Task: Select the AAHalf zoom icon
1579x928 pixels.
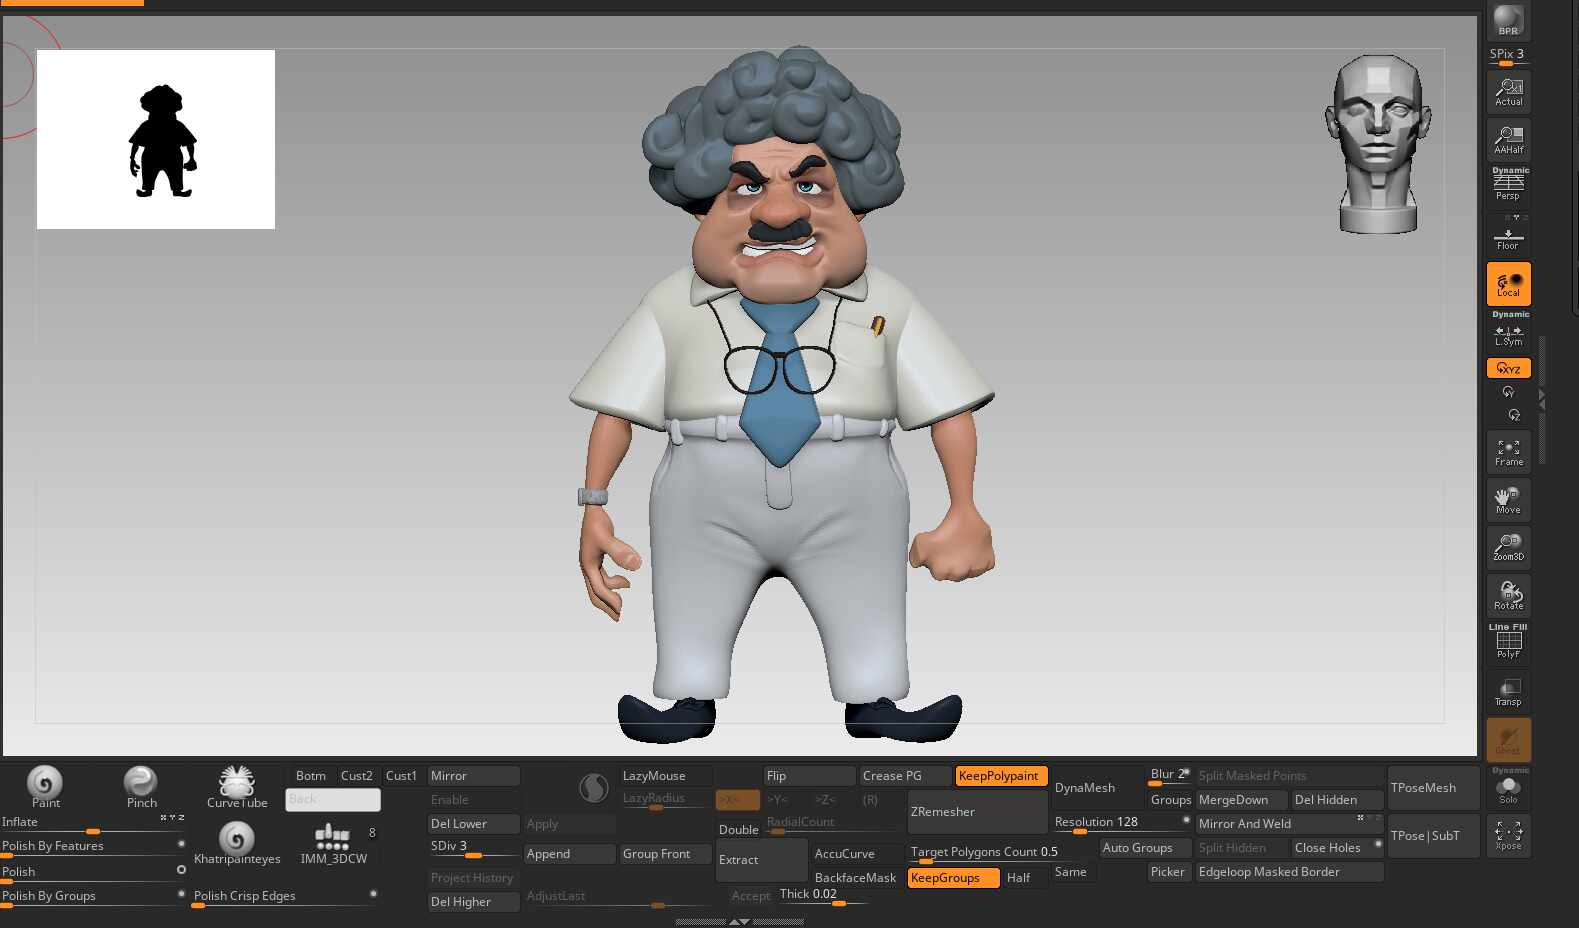Action: tap(1508, 140)
